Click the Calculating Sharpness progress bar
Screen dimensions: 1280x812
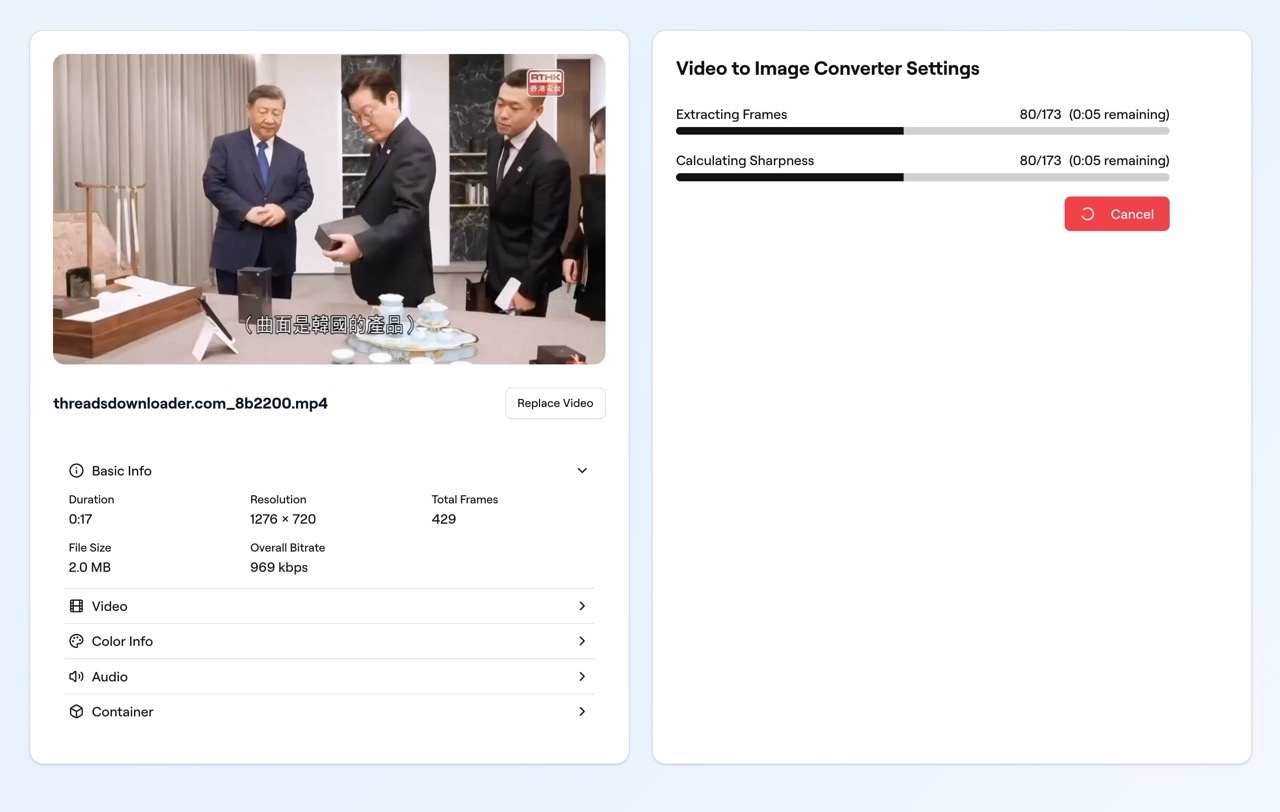(x=922, y=177)
